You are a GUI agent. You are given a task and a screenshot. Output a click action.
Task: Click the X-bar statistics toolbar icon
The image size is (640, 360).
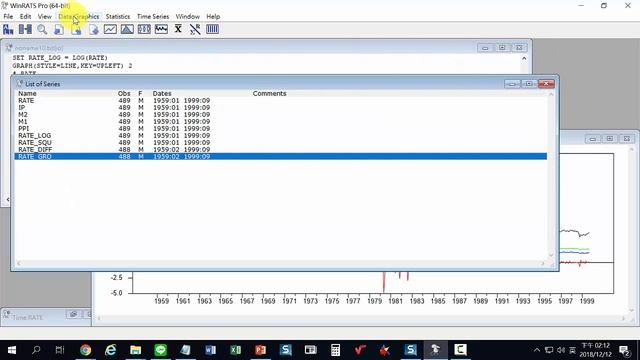pos(178,29)
